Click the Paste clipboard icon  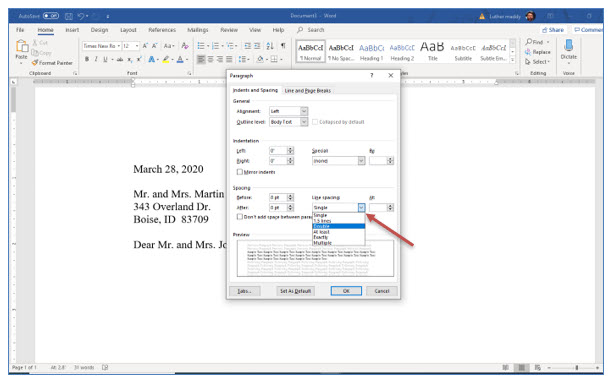click(22, 46)
